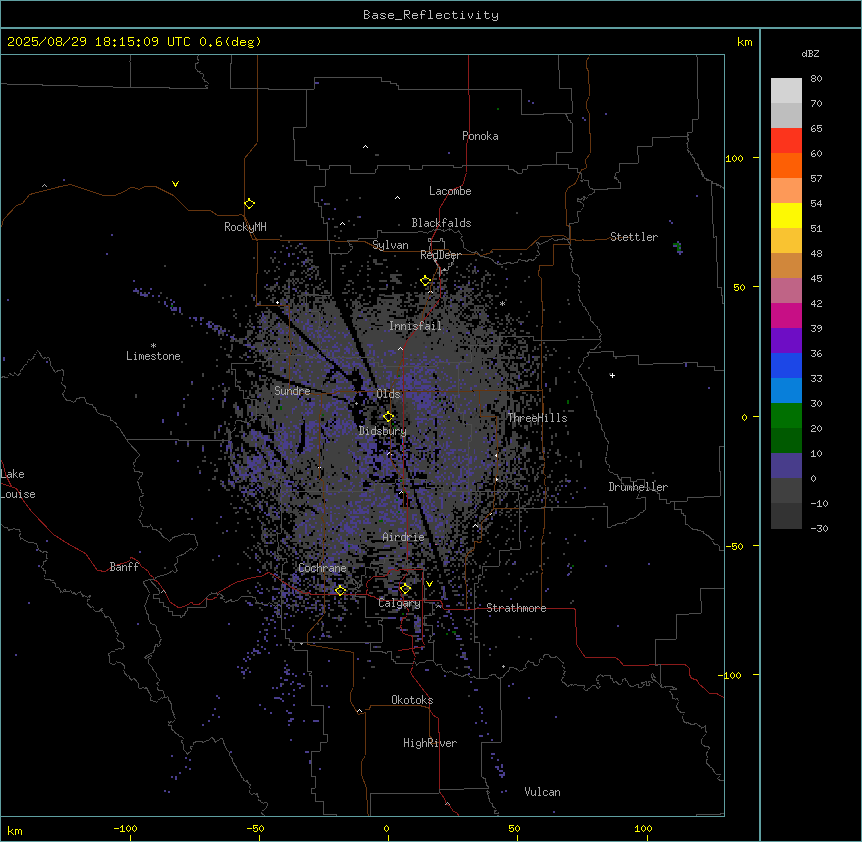Select the Okotoks label
The height and width of the screenshot is (842, 862).
click(412, 700)
